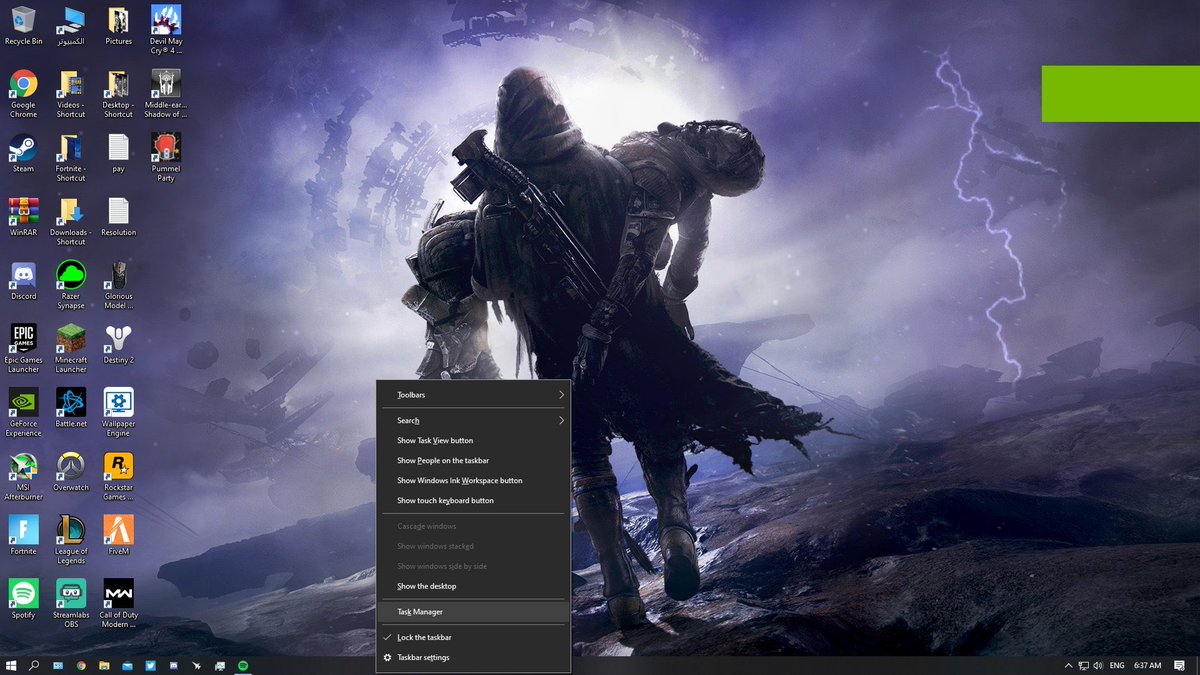The height and width of the screenshot is (675, 1200).
Task: Choose Show Task View button
Action: pyautogui.click(x=473, y=441)
